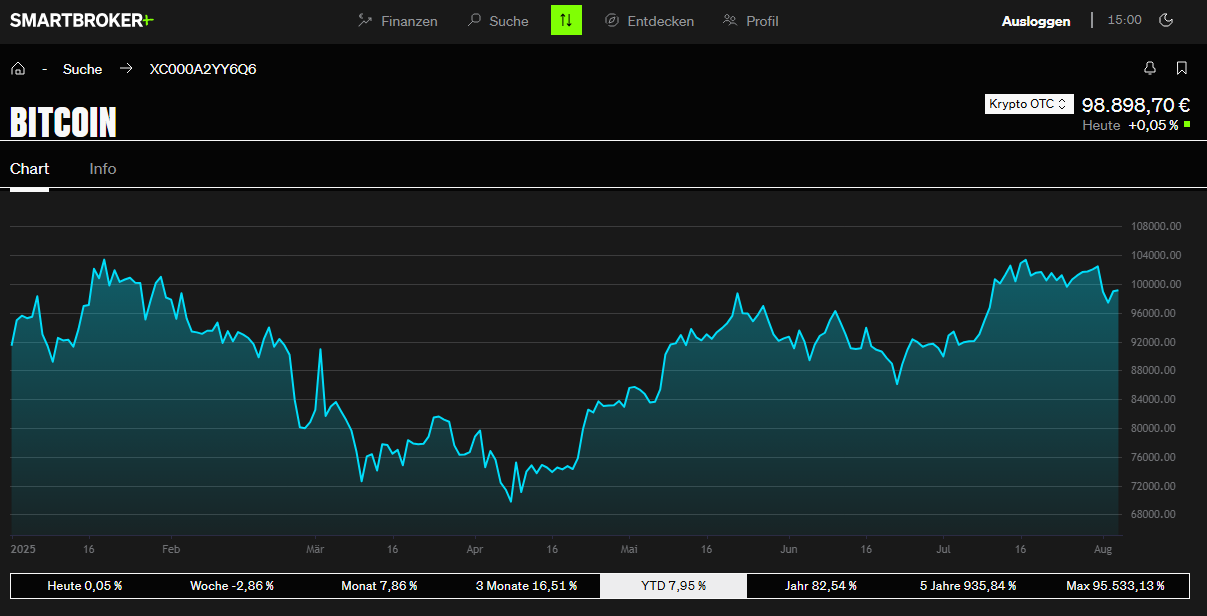This screenshot has width=1207, height=616.
Task: Click the green trade arrows icon
Action: coord(566,20)
